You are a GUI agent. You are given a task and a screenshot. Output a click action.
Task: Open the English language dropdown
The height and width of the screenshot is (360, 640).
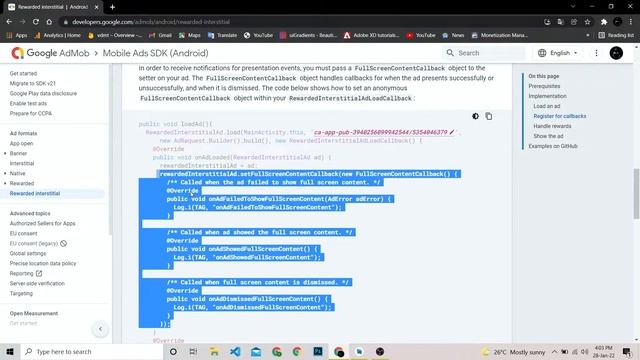click(558, 53)
